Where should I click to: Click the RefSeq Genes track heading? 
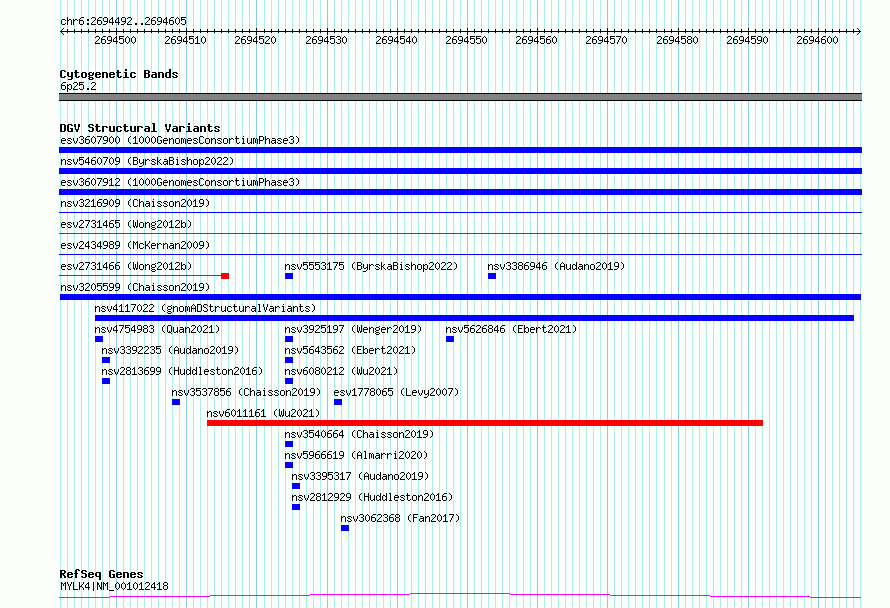(x=101, y=574)
